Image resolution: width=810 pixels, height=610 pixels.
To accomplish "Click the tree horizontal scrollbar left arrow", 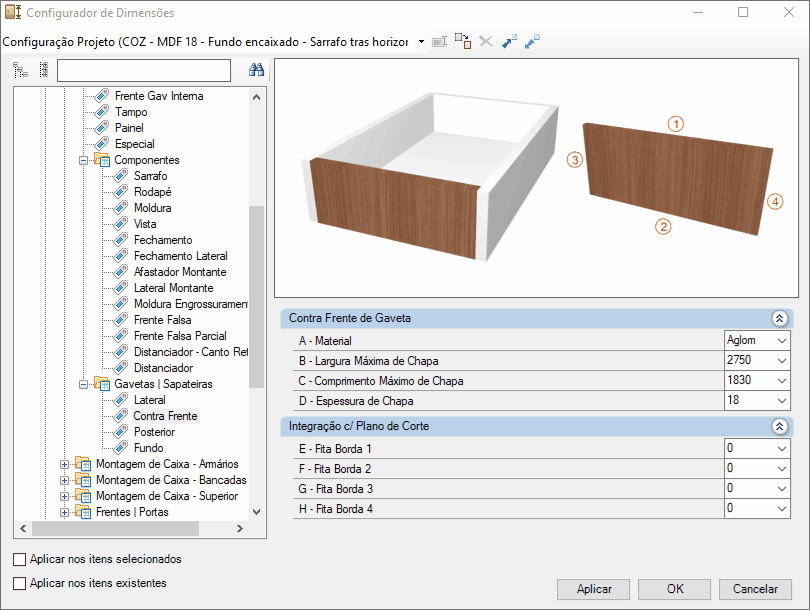I will coord(23,528).
